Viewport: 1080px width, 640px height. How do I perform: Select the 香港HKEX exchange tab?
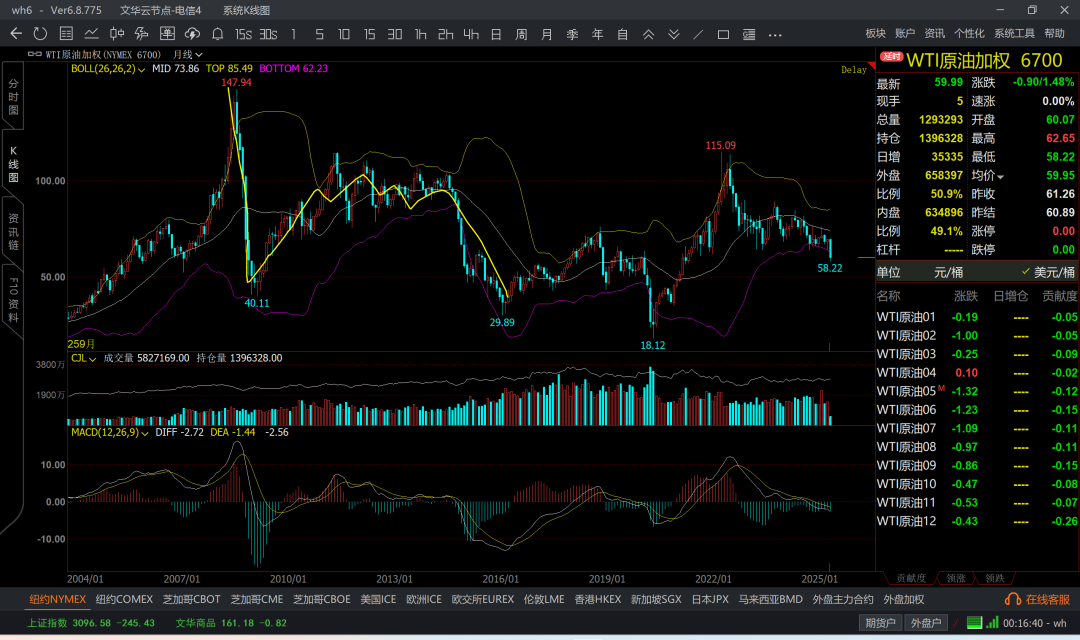(598, 599)
